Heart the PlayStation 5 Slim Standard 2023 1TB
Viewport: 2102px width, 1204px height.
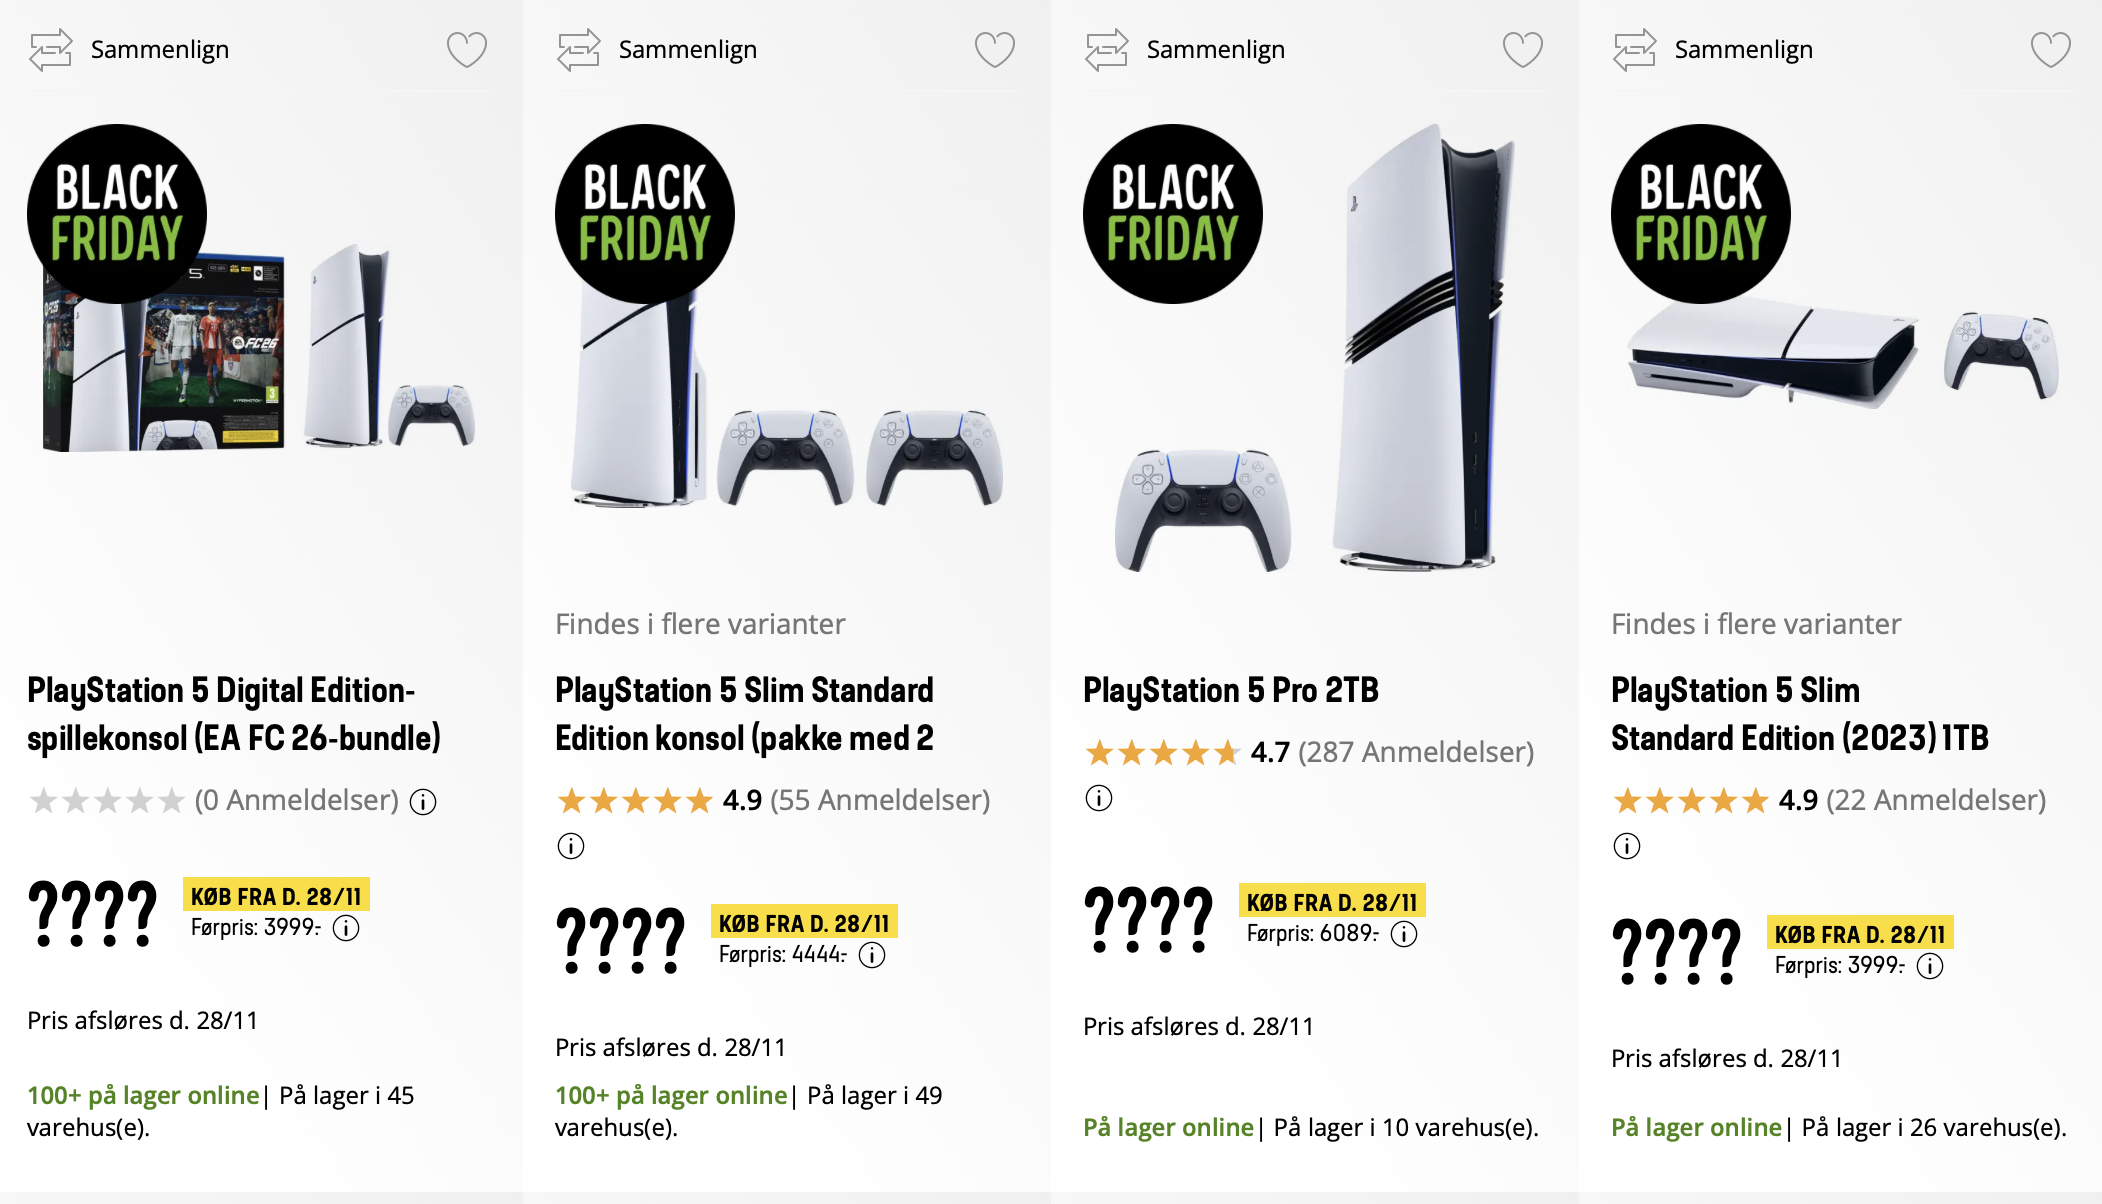click(x=2050, y=49)
